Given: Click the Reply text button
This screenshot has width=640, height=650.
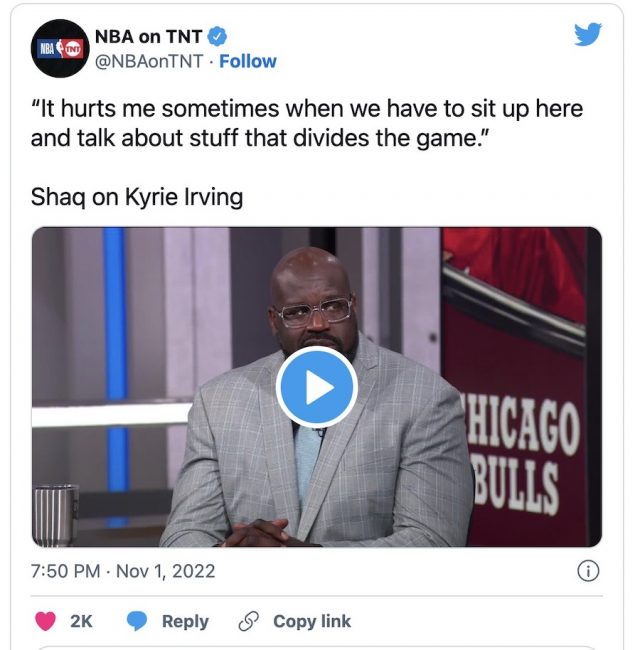Looking at the screenshot, I should point(185,621).
